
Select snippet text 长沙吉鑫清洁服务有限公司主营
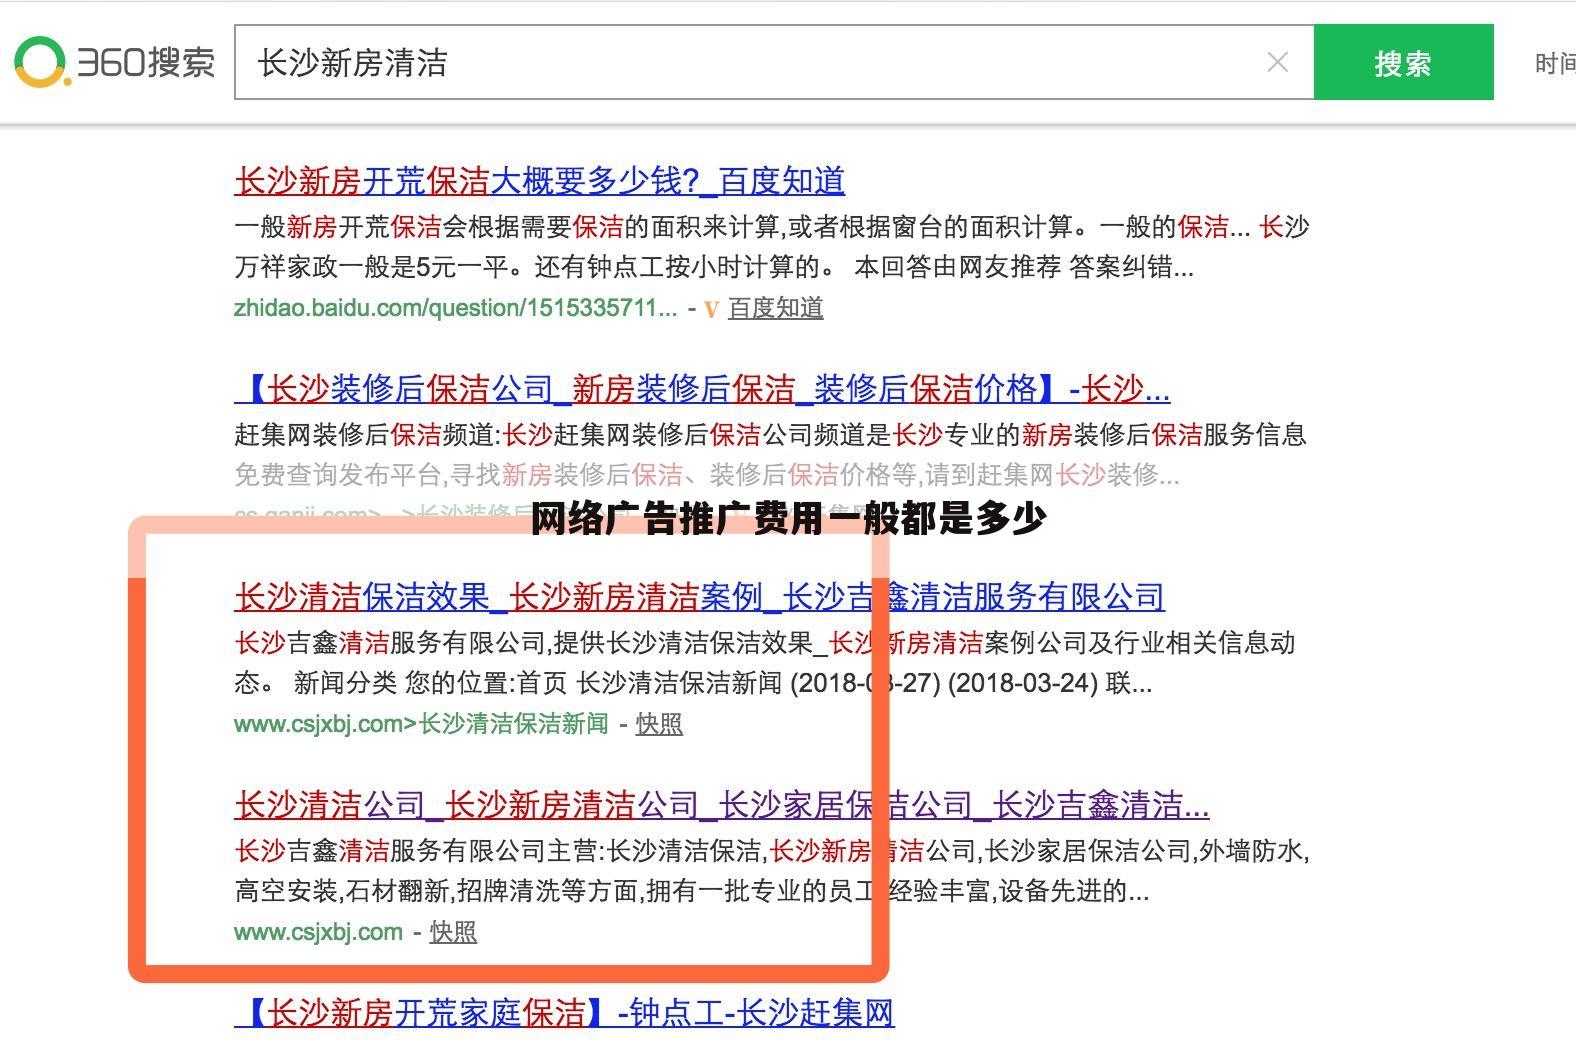416,851
